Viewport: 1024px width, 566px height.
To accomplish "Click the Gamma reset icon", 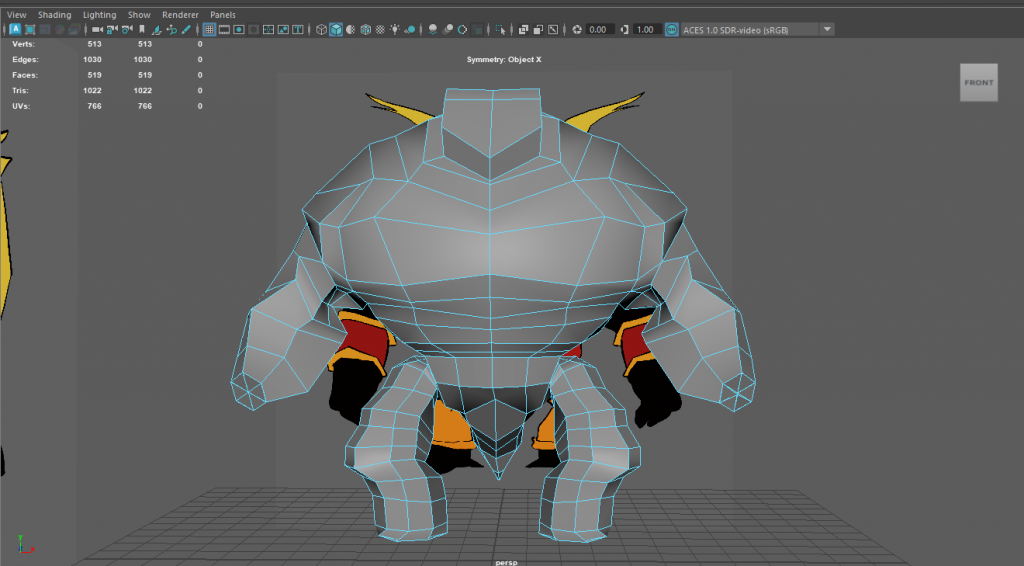I will (624, 29).
